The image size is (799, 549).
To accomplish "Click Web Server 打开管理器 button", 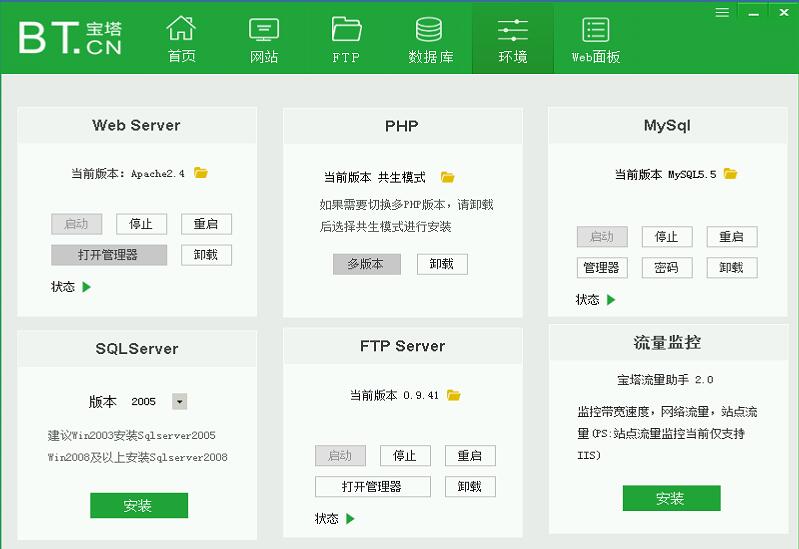I will coord(109,255).
